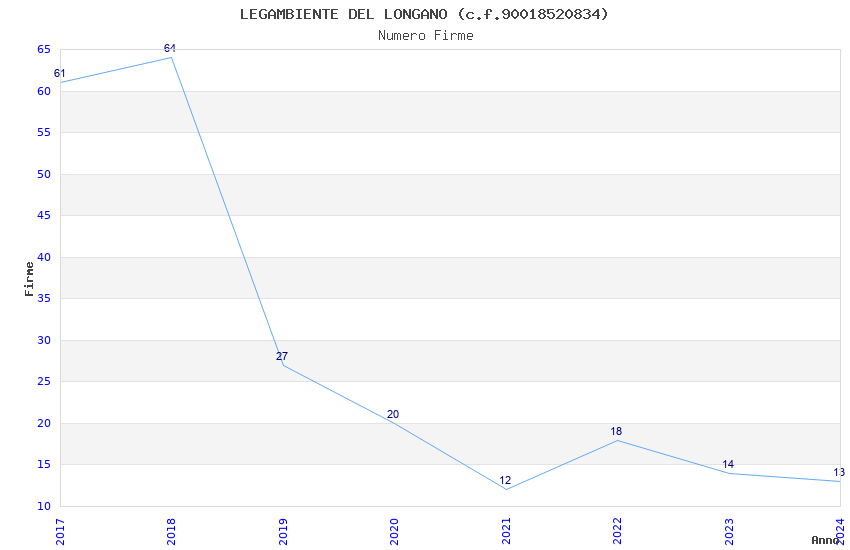Viewport: 850px width, 550px height.
Task: Click the y-axis value 65
Action: pos(44,50)
